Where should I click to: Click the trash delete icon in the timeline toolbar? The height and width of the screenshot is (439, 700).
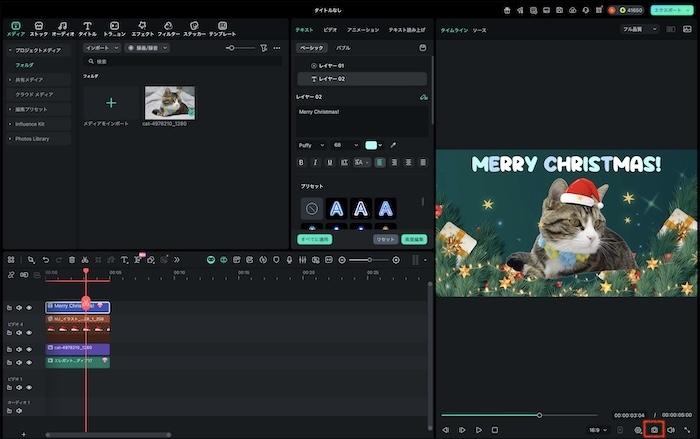[x=71, y=260]
